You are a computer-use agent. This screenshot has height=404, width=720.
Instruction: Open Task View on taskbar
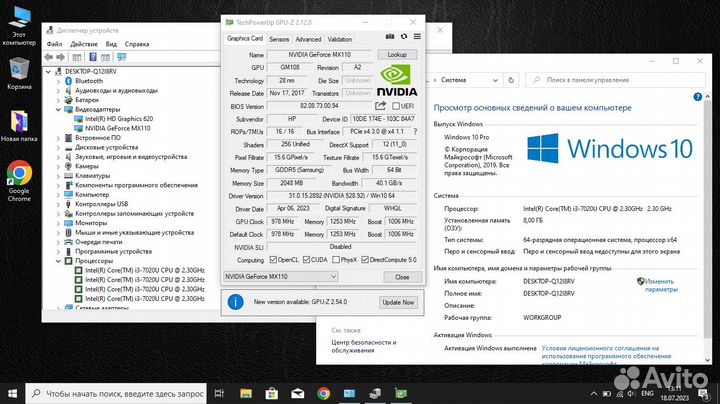(x=219, y=393)
